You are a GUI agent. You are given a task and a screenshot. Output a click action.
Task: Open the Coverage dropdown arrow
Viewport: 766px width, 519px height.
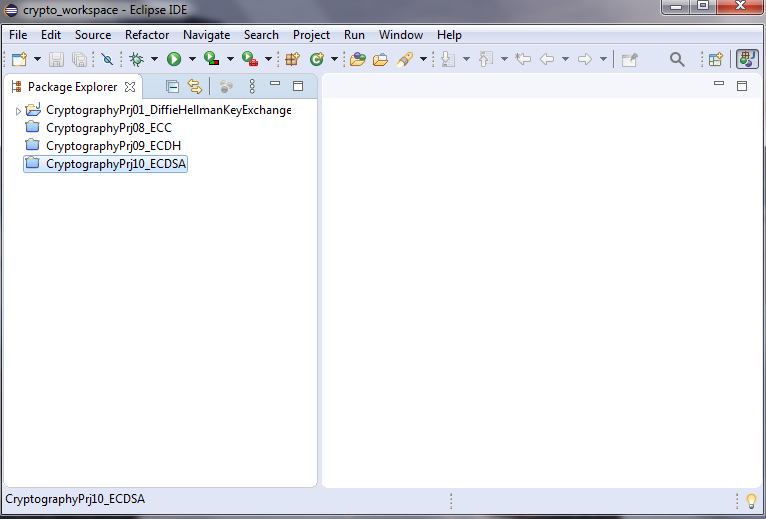pyautogui.click(x=230, y=59)
